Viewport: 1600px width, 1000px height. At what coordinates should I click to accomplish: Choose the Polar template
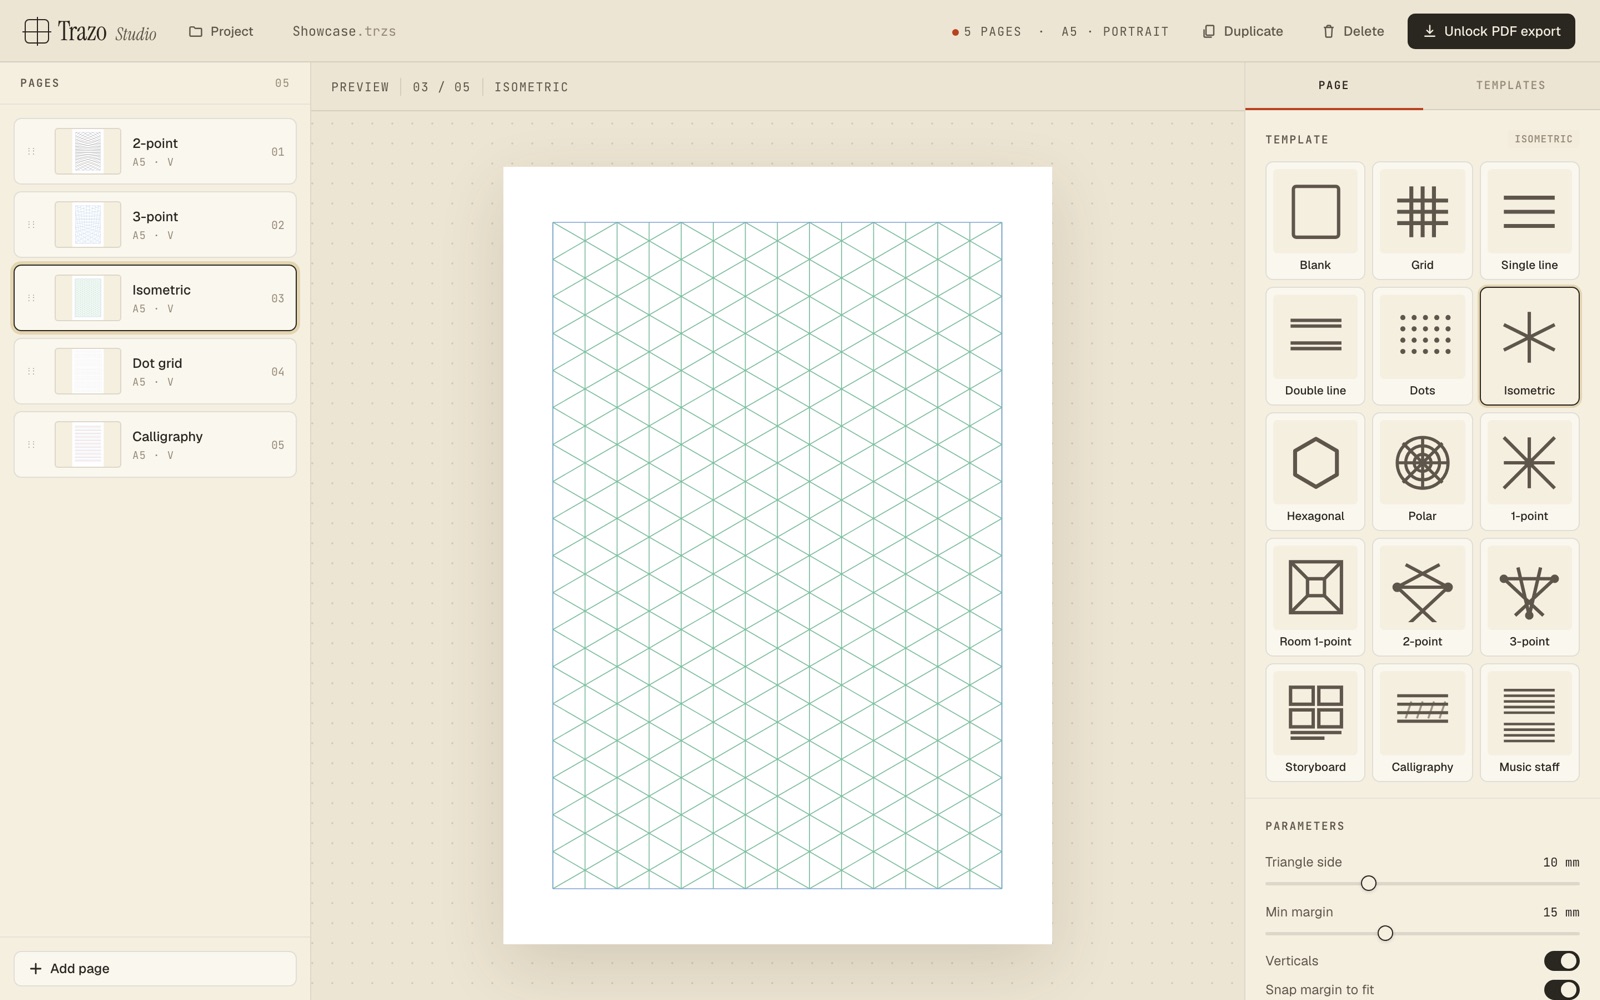pyautogui.click(x=1422, y=472)
